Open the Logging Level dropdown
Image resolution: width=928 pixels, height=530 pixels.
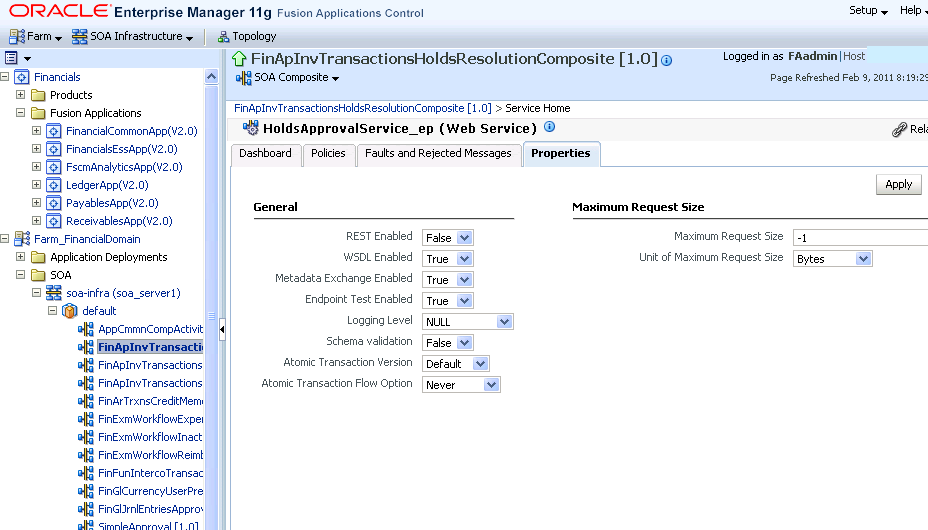468,322
